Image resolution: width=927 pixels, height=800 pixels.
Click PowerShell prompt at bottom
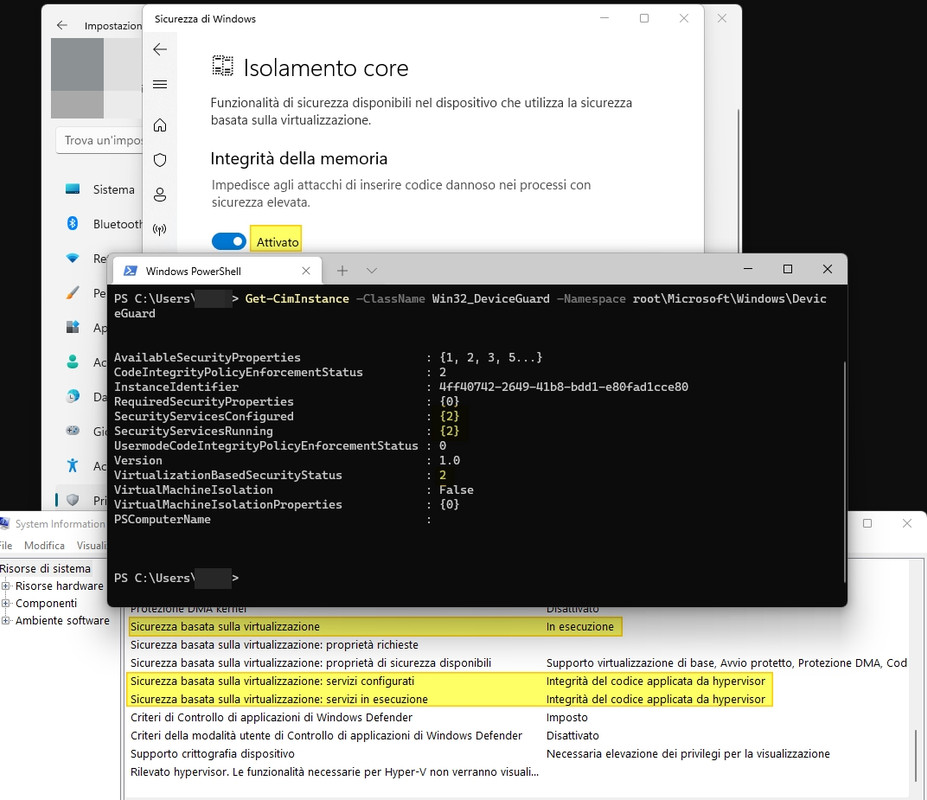point(176,578)
